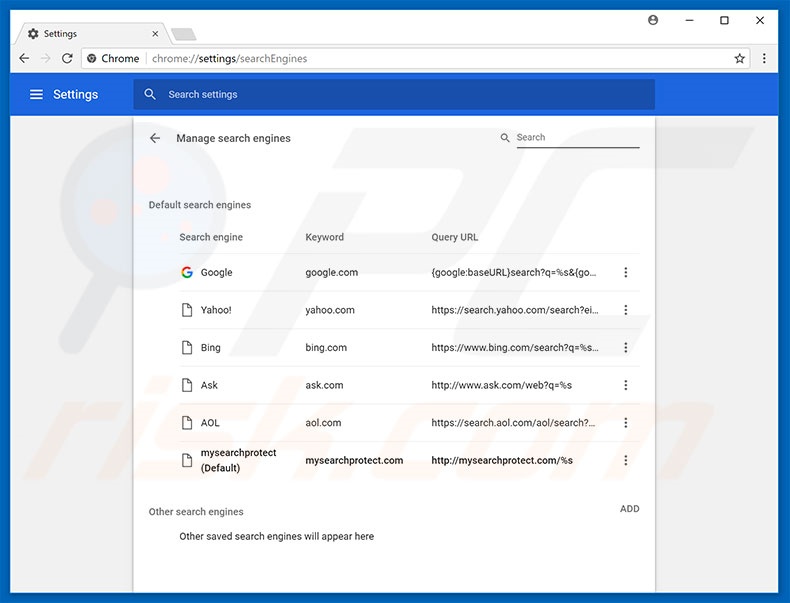Click keyword ask.com
790x603 pixels.
point(324,385)
